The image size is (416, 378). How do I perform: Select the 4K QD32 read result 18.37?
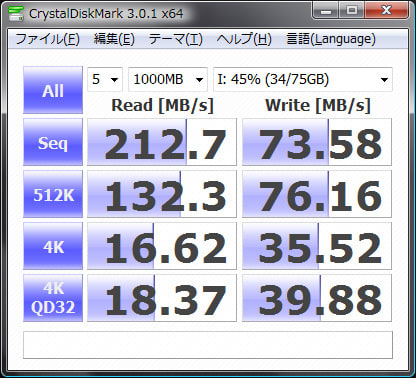162,298
